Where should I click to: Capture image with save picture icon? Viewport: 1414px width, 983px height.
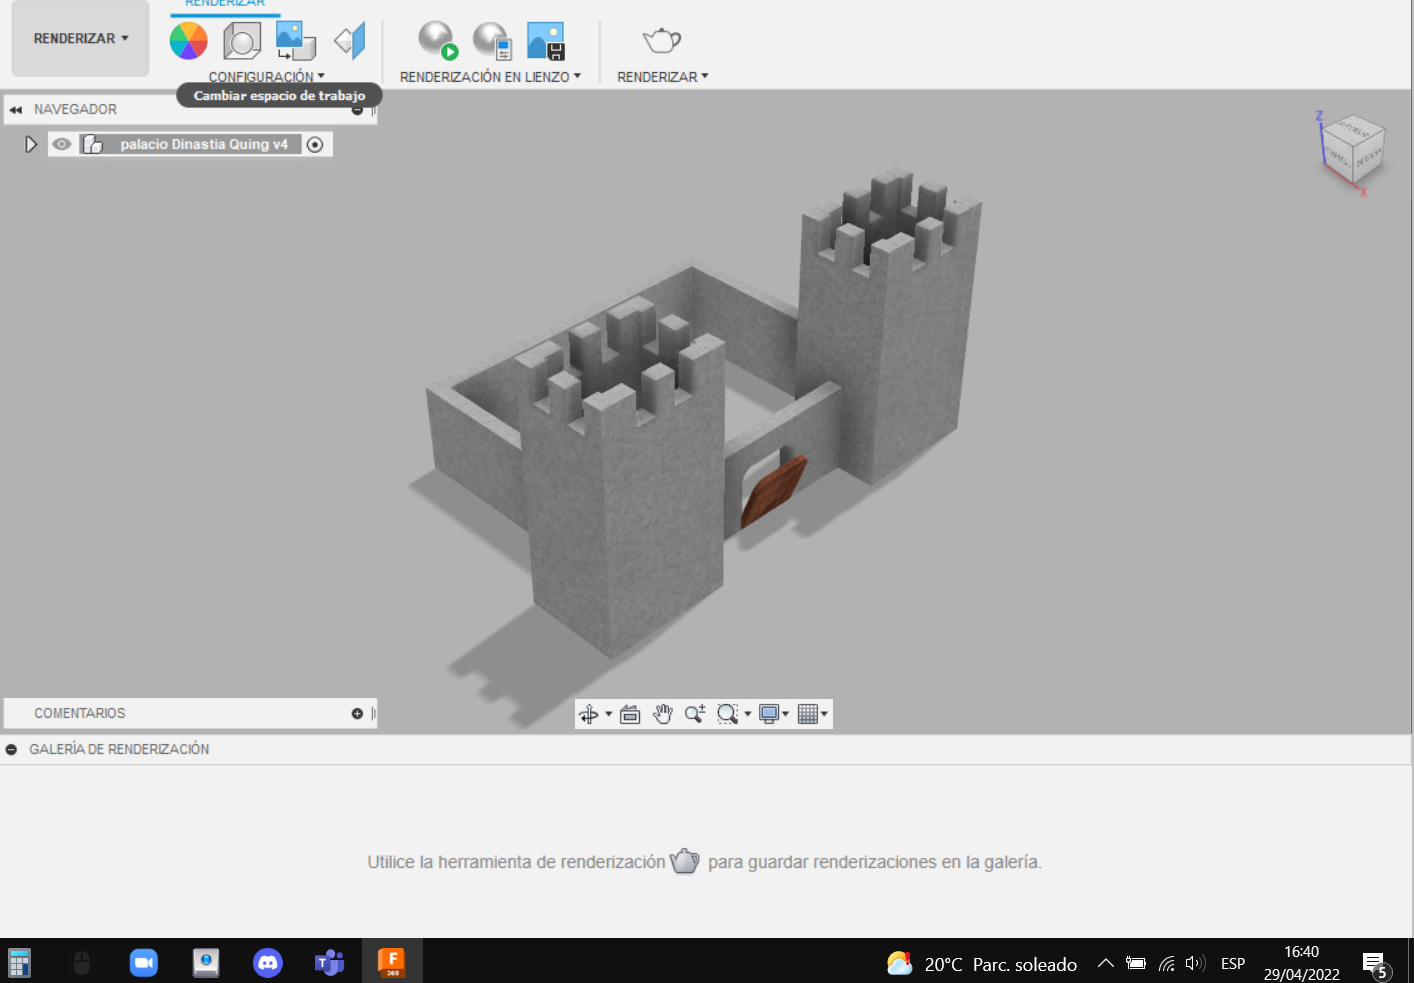[546, 41]
